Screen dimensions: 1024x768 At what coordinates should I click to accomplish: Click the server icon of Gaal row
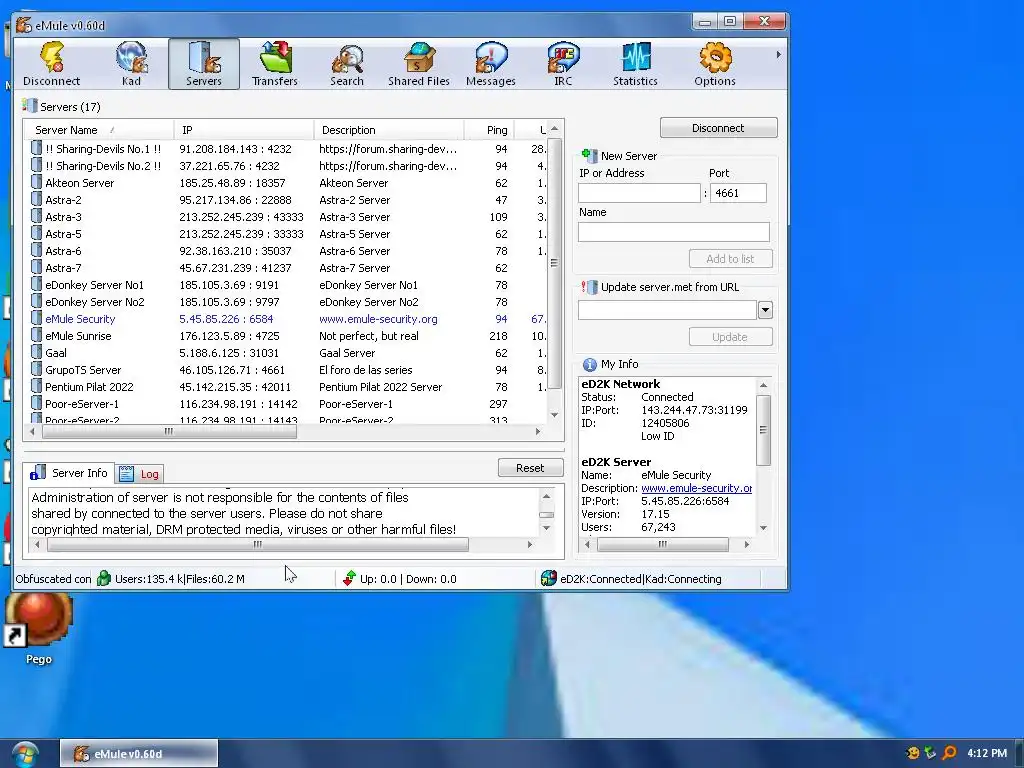(x=37, y=353)
